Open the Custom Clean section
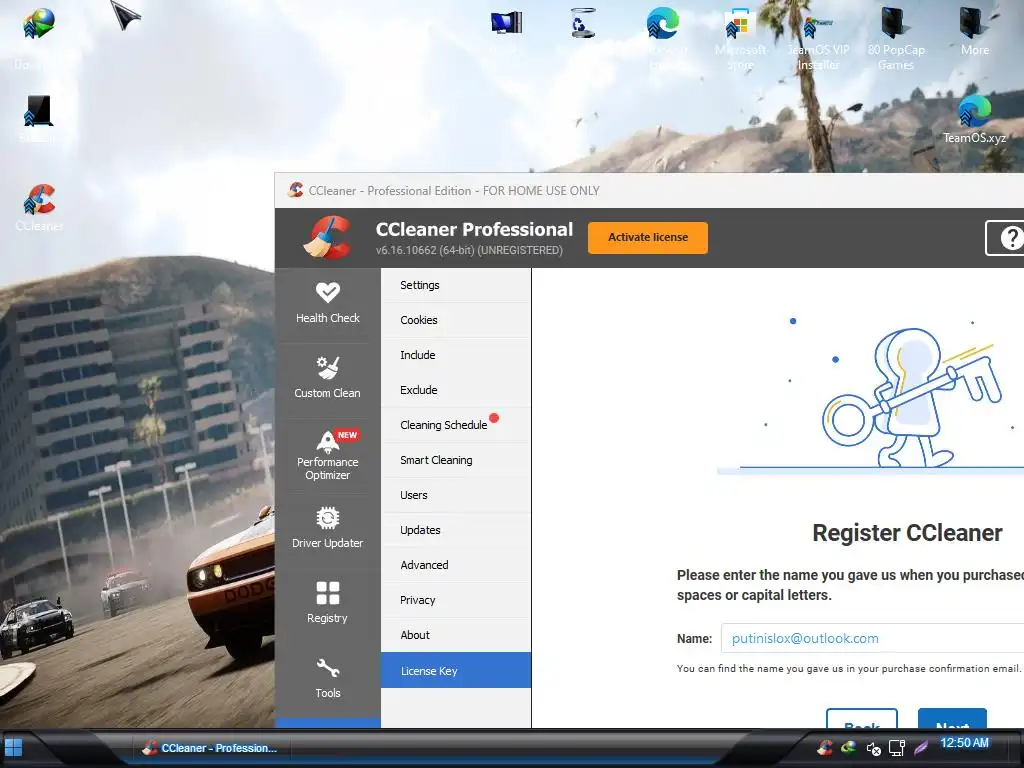The width and height of the screenshot is (1024, 768). (x=327, y=379)
